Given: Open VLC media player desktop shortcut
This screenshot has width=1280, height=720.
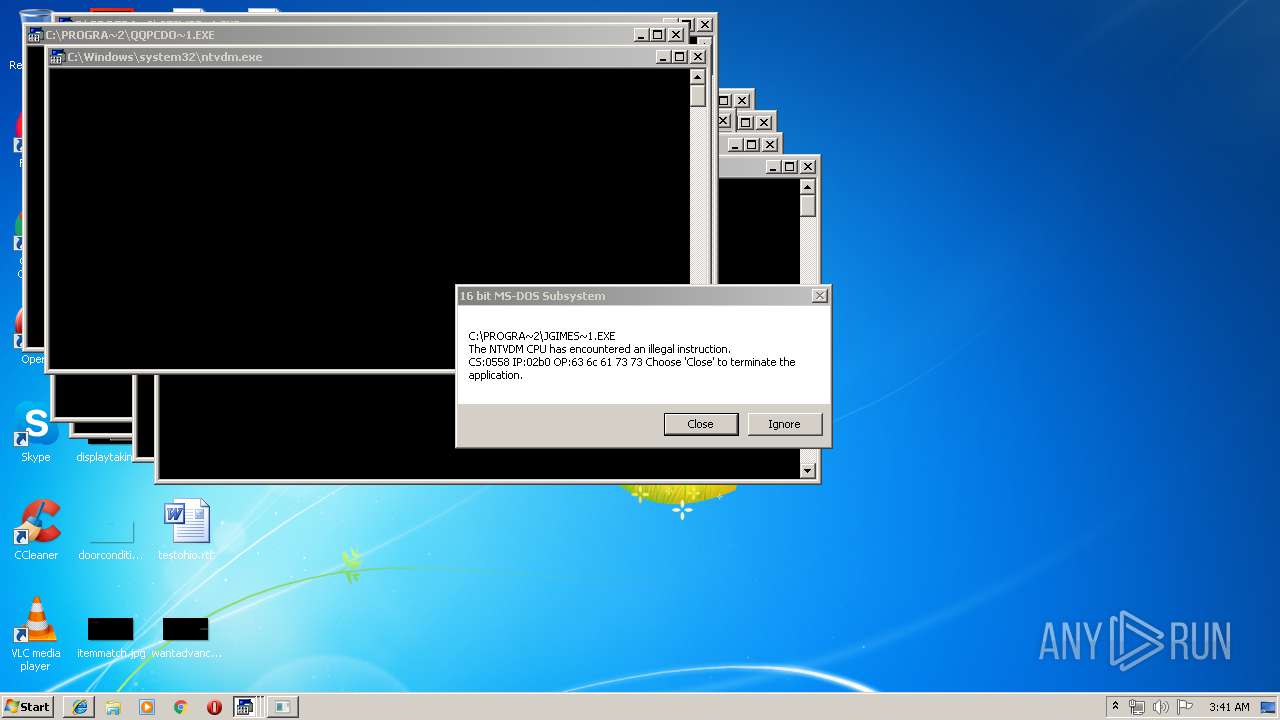Looking at the screenshot, I should (36, 635).
